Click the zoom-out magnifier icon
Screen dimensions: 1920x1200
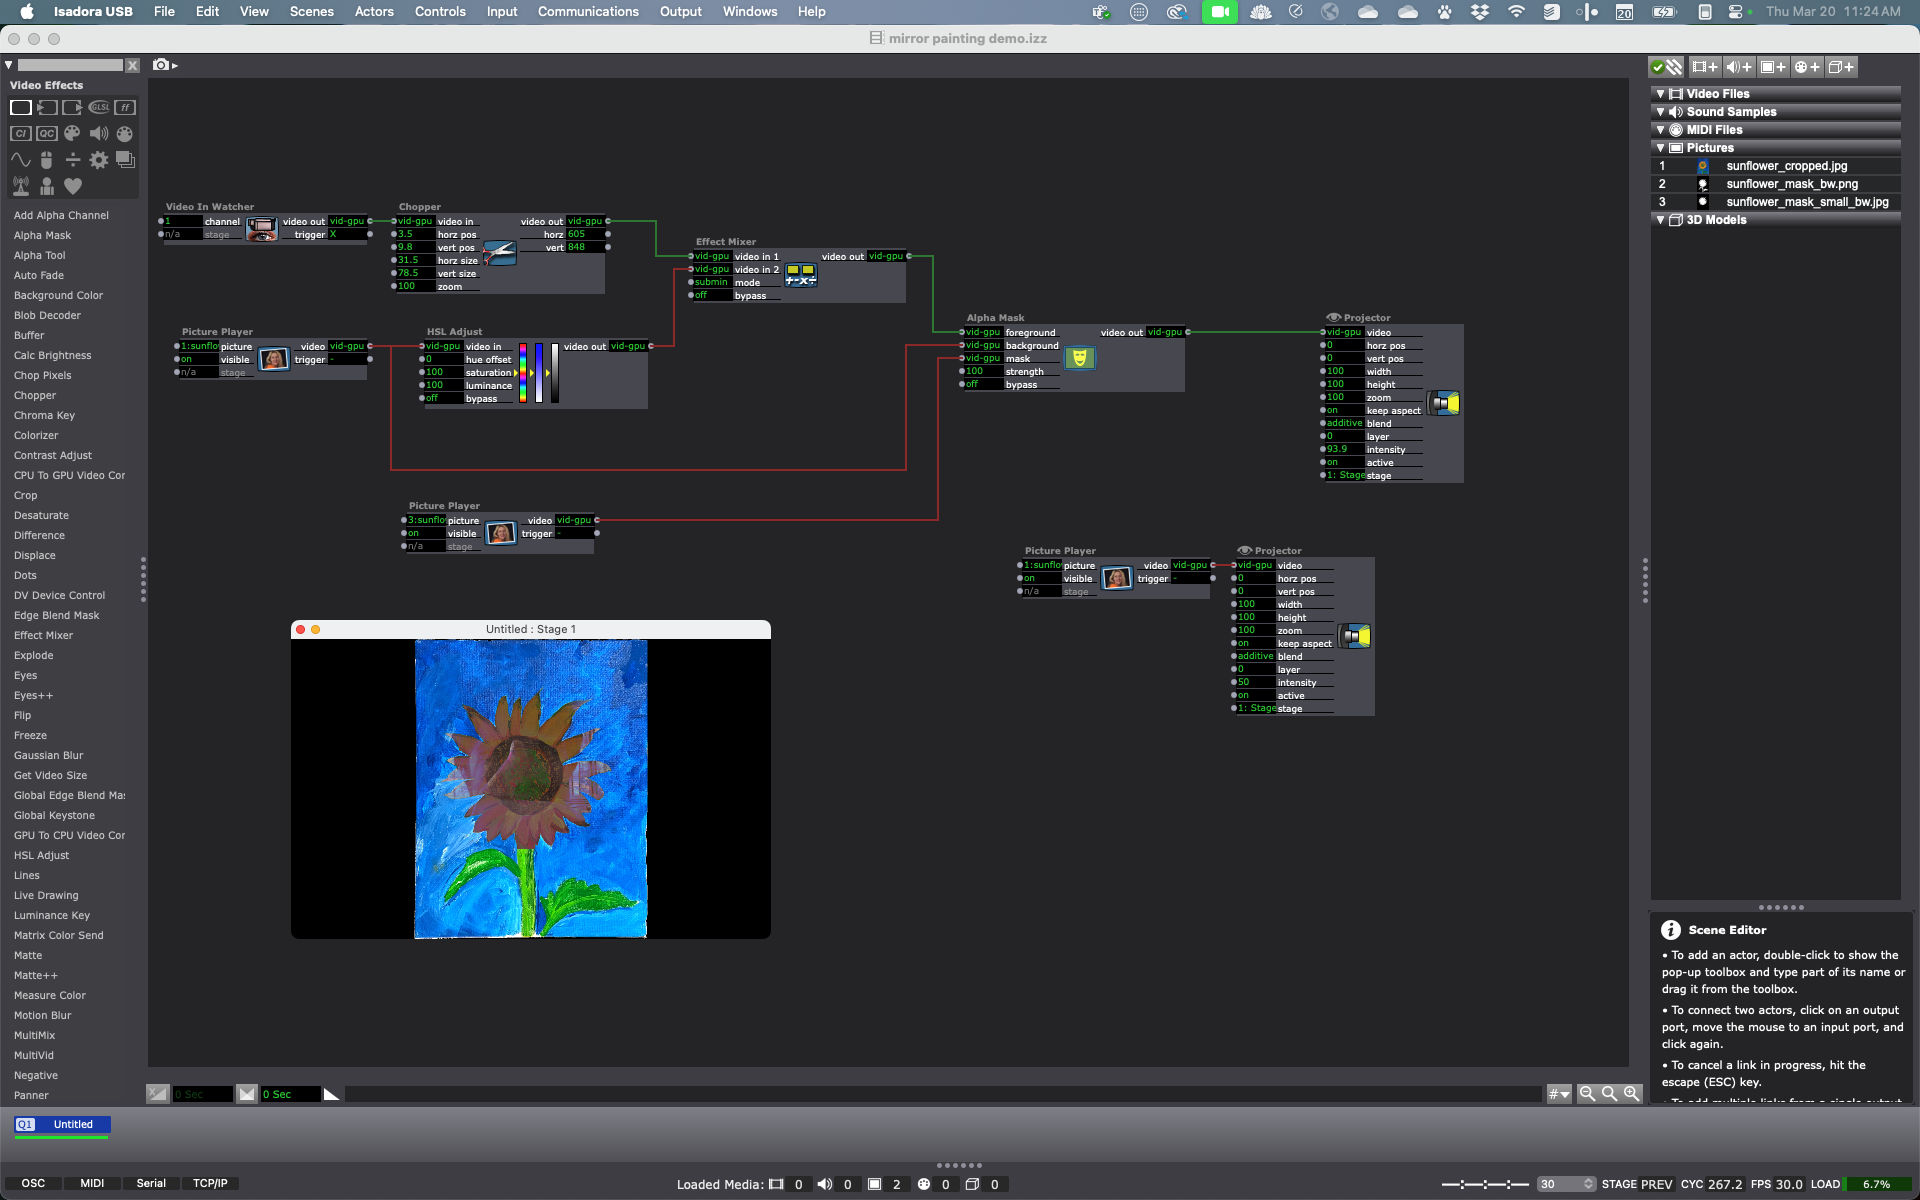coord(1587,1094)
